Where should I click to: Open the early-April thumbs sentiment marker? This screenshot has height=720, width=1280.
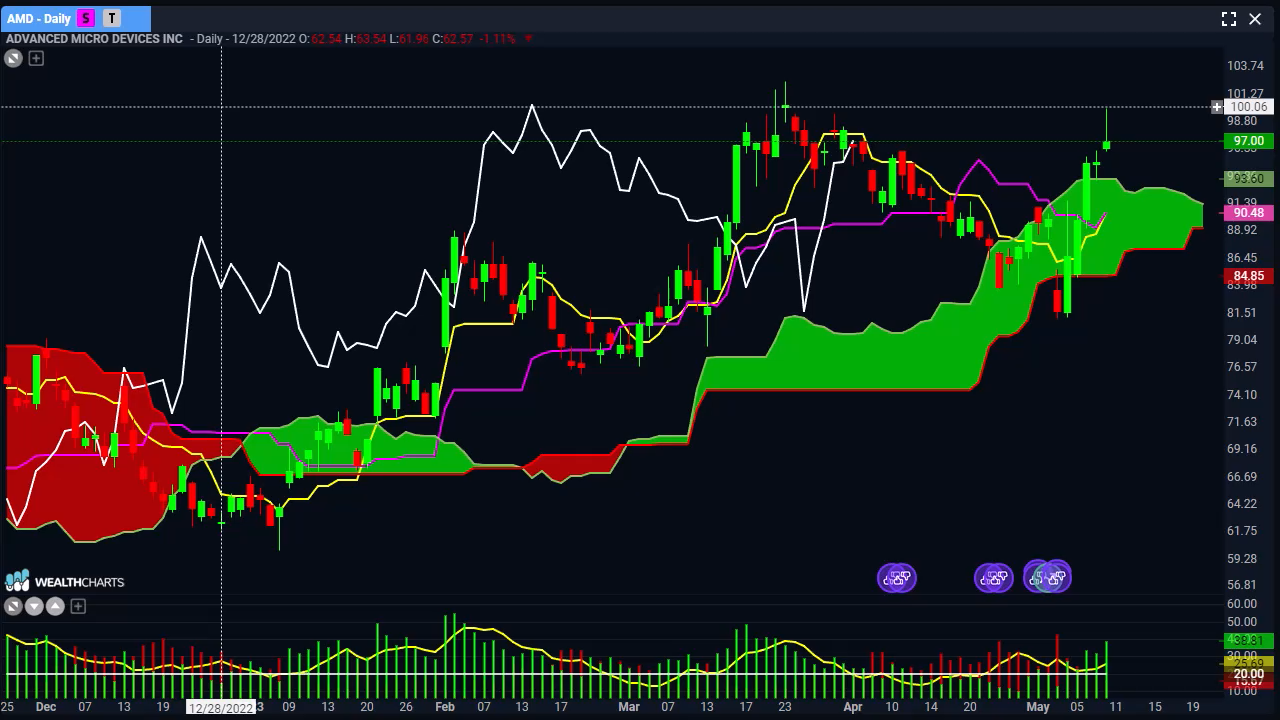[x=897, y=577]
